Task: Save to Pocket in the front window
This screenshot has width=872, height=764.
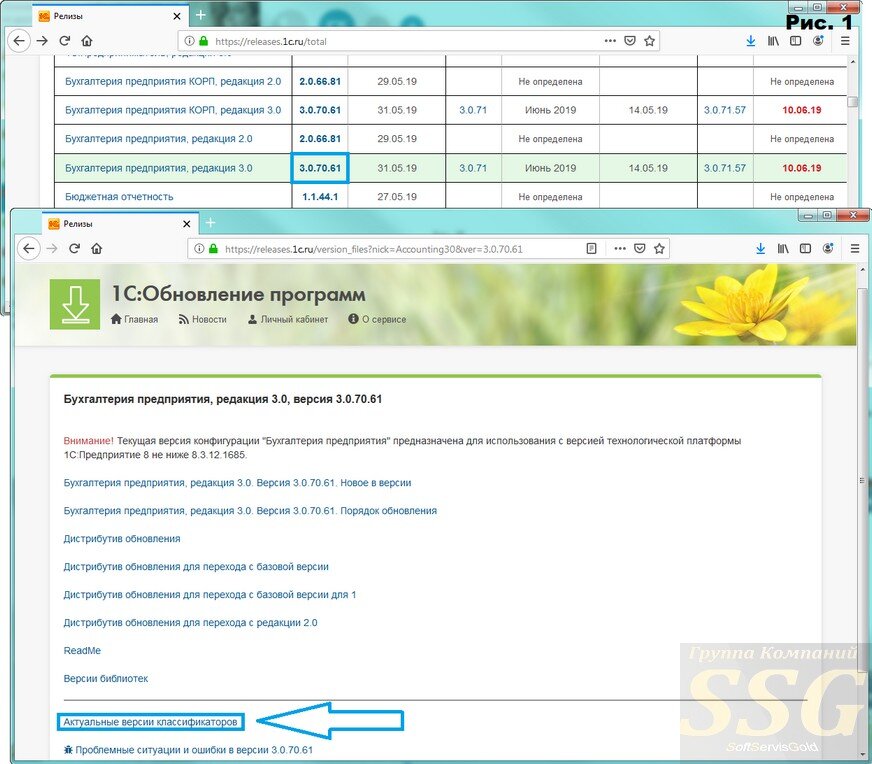Action: [x=640, y=249]
